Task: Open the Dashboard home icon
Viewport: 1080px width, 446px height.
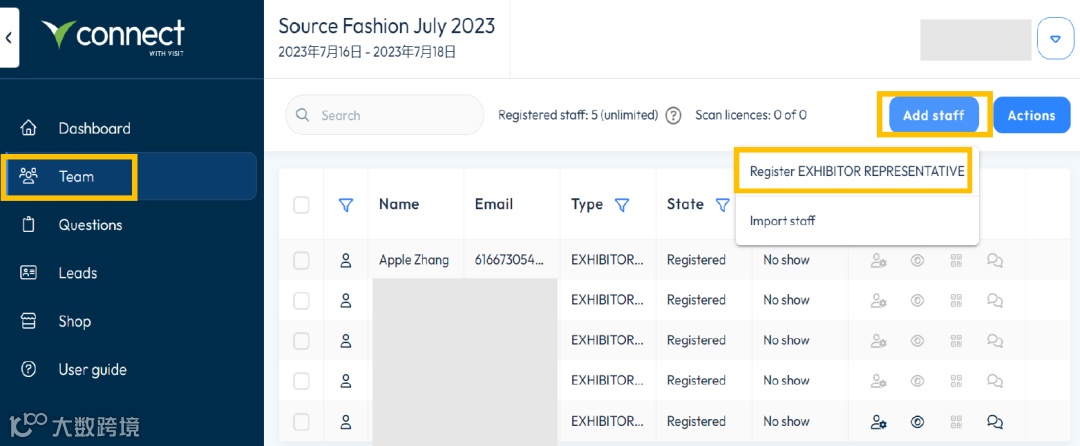Action: pos(29,128)
